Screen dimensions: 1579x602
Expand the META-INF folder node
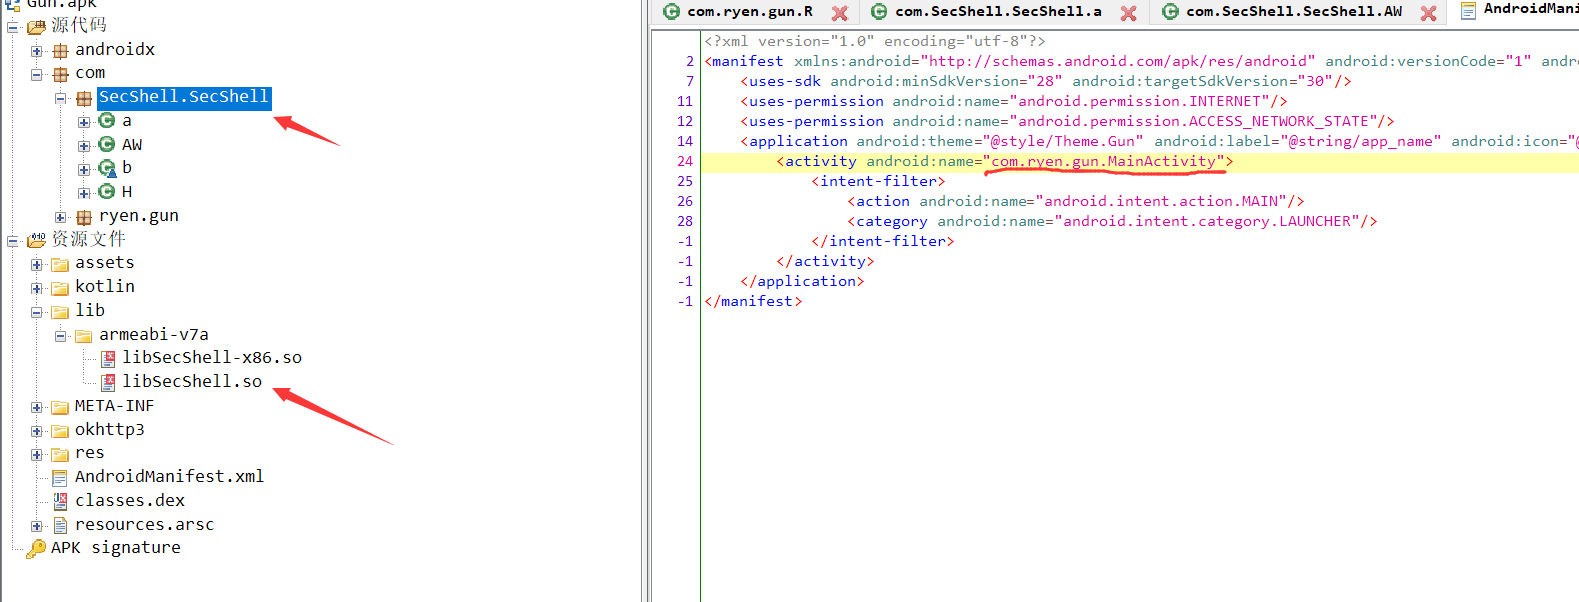pos(37,407)
